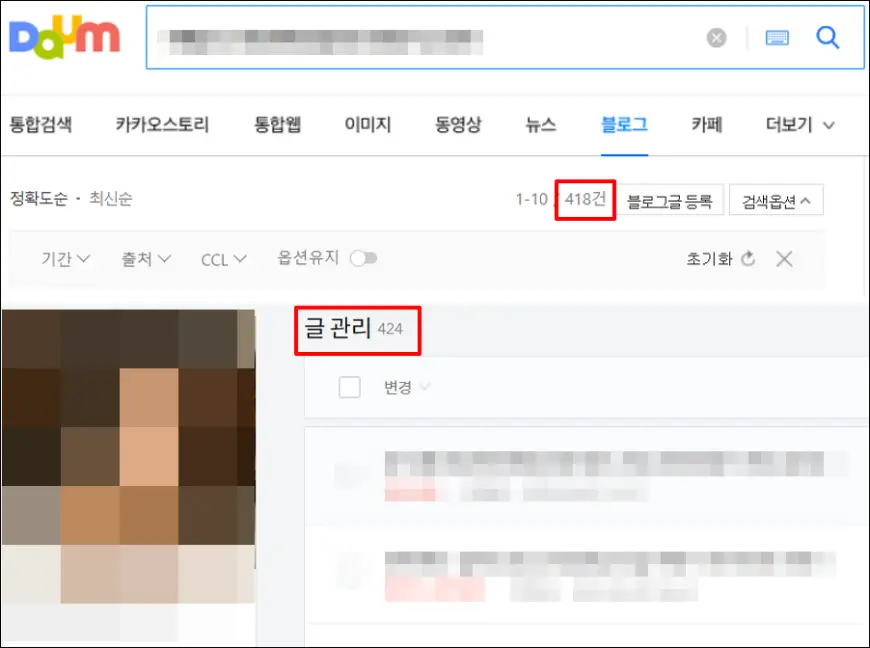Open the virtual keyboard icon
Screen dimensions: 870x648
tap(777, 38)
